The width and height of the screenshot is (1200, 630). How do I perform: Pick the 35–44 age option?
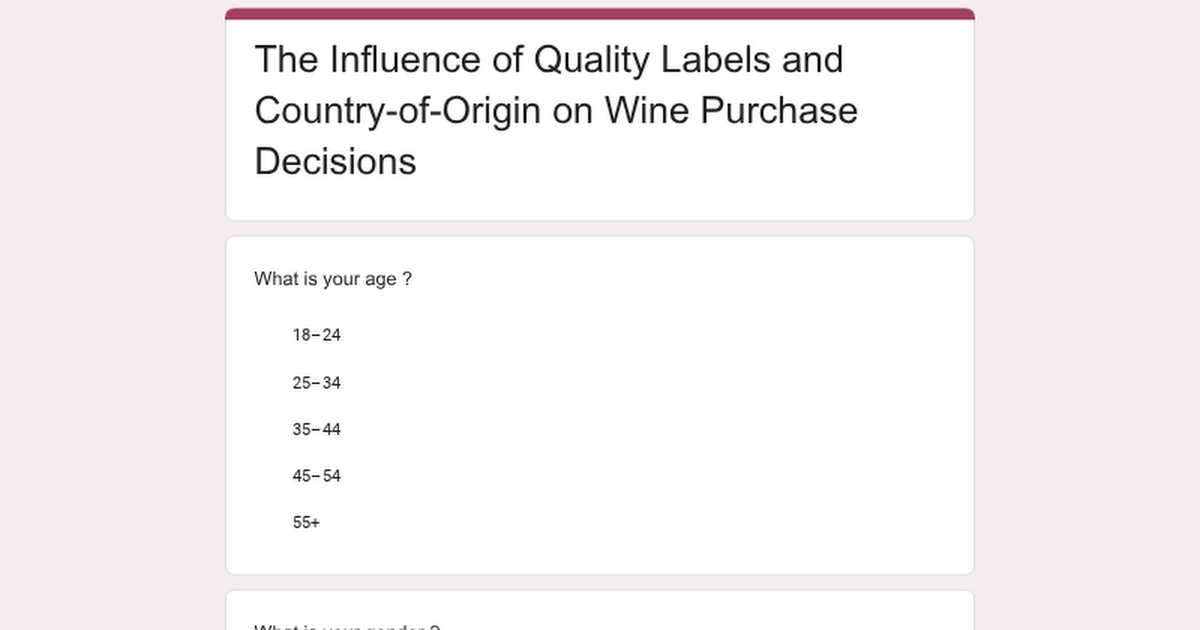click(316, 430)
